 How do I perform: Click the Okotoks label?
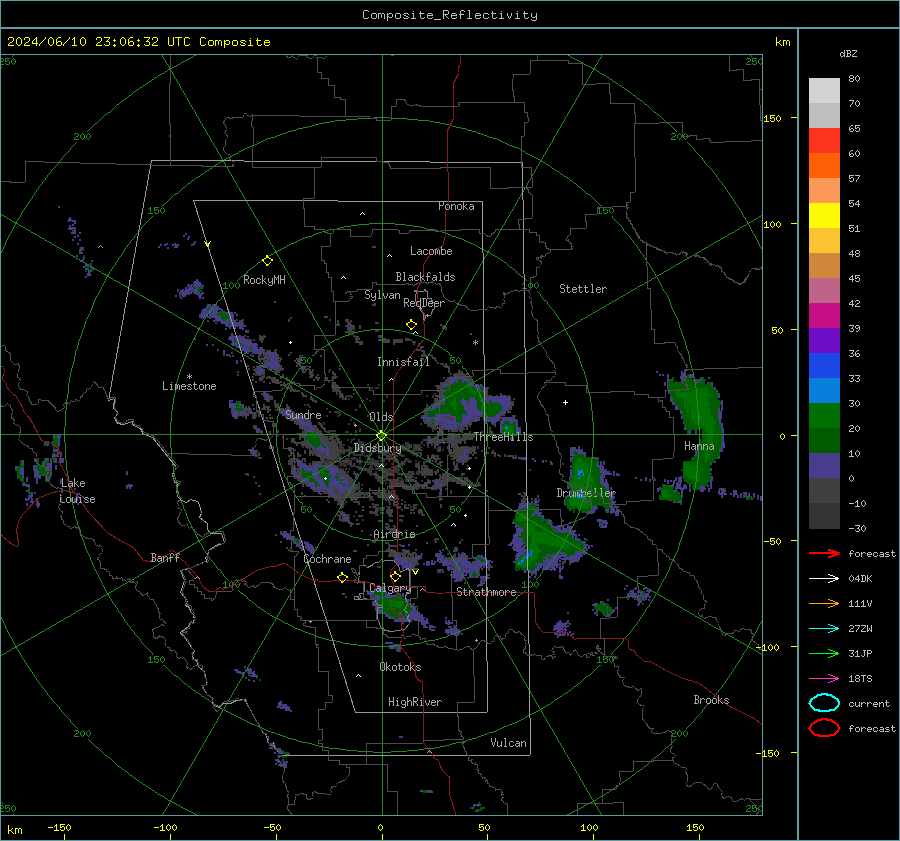(400, 667)
